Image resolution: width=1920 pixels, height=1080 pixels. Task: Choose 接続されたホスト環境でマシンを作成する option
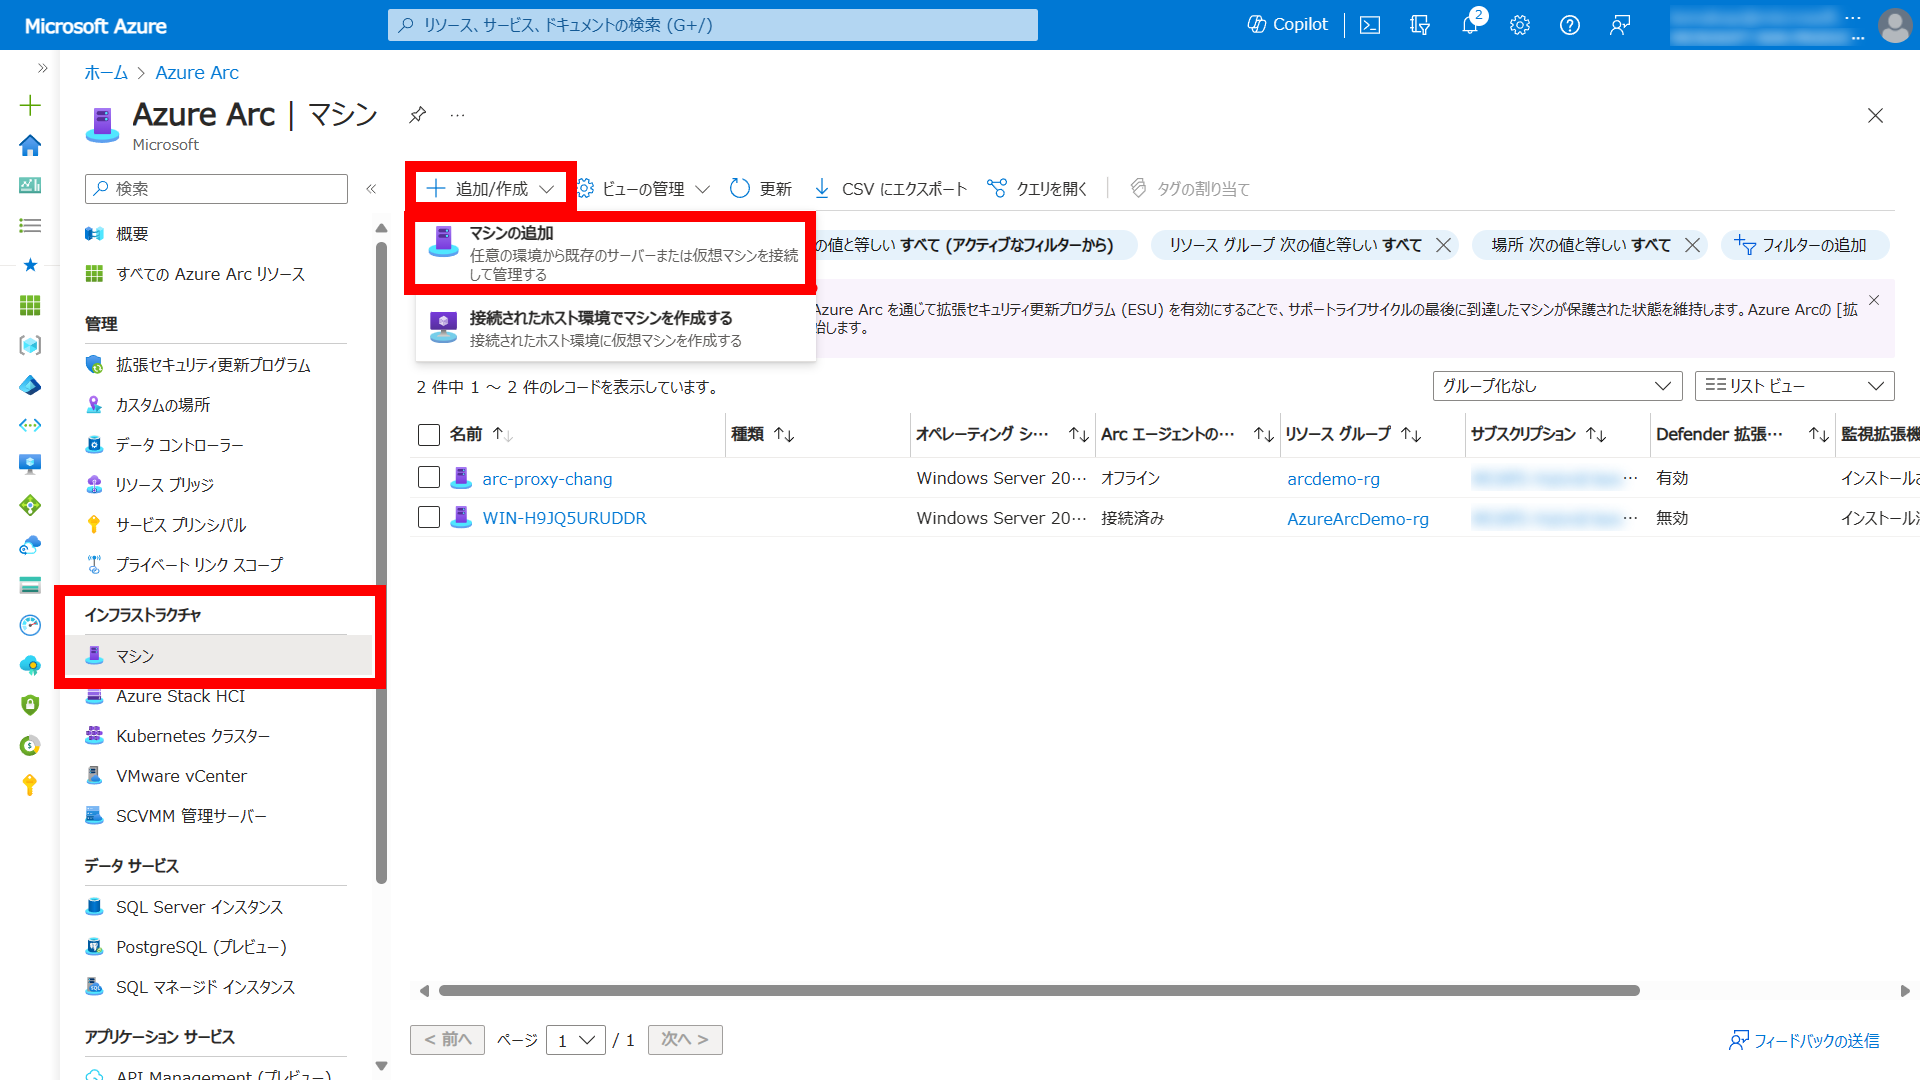(x=615, y=329)
